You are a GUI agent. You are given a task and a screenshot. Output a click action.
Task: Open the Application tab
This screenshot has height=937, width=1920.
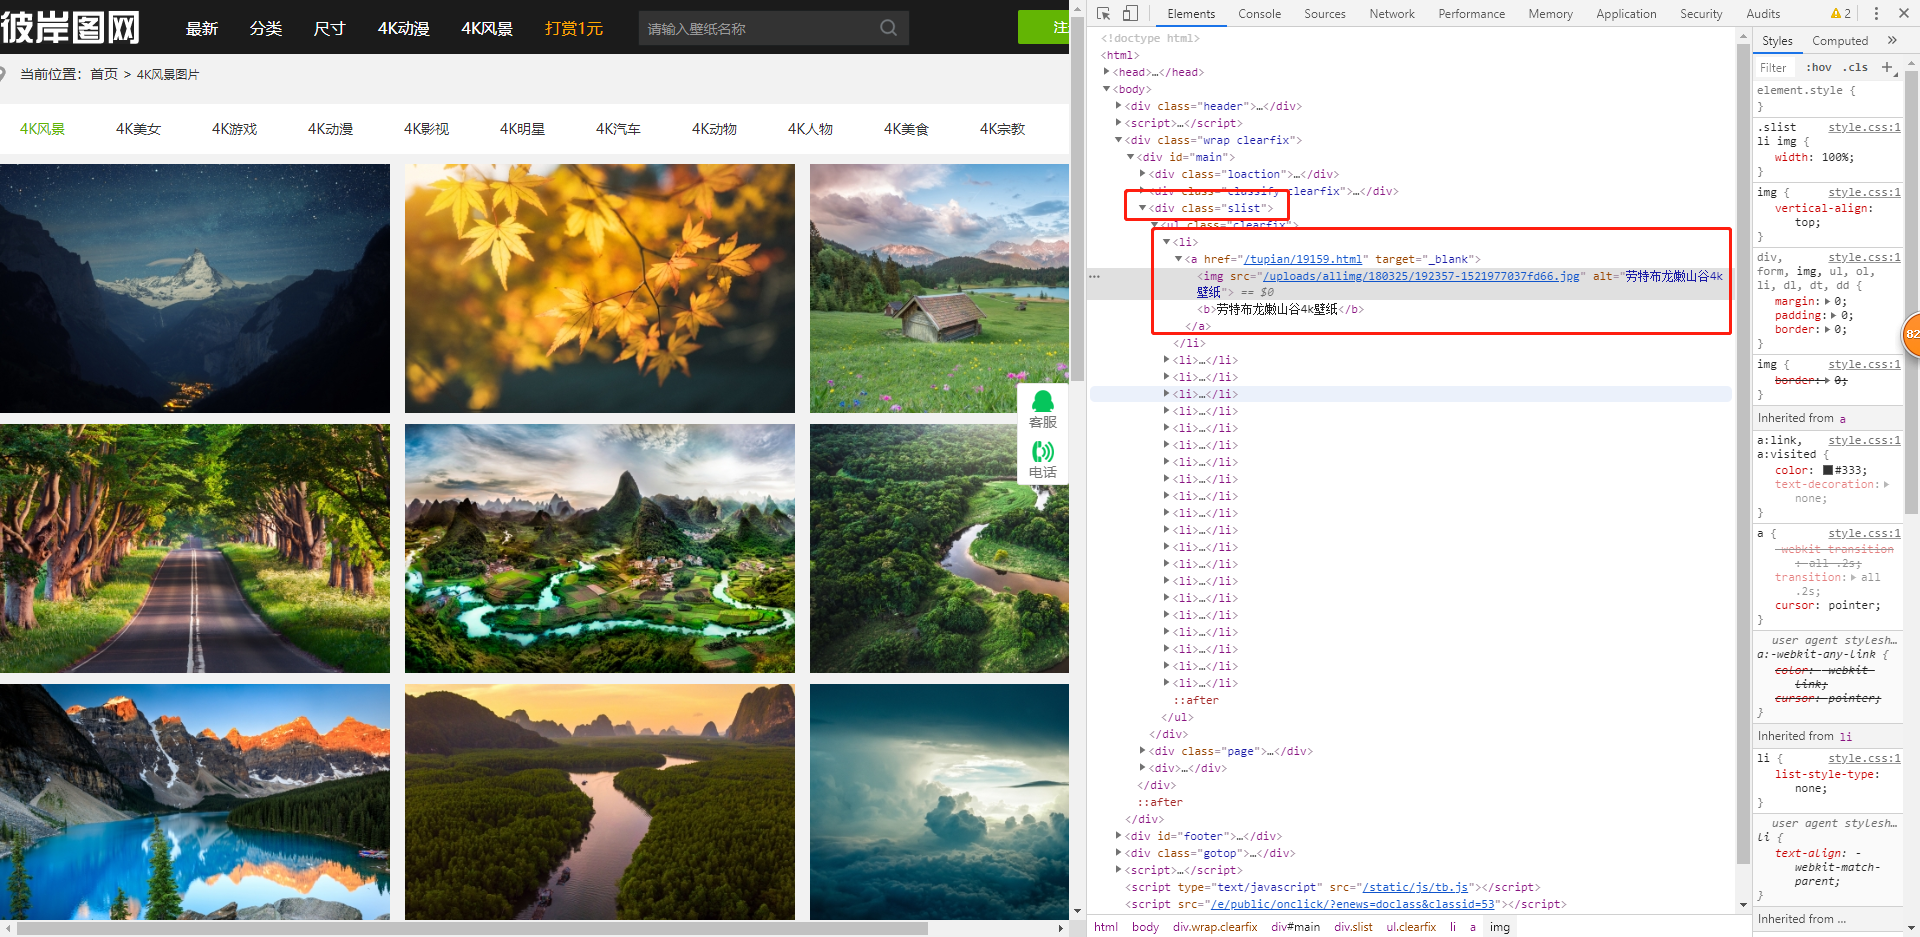point(1626,14)
